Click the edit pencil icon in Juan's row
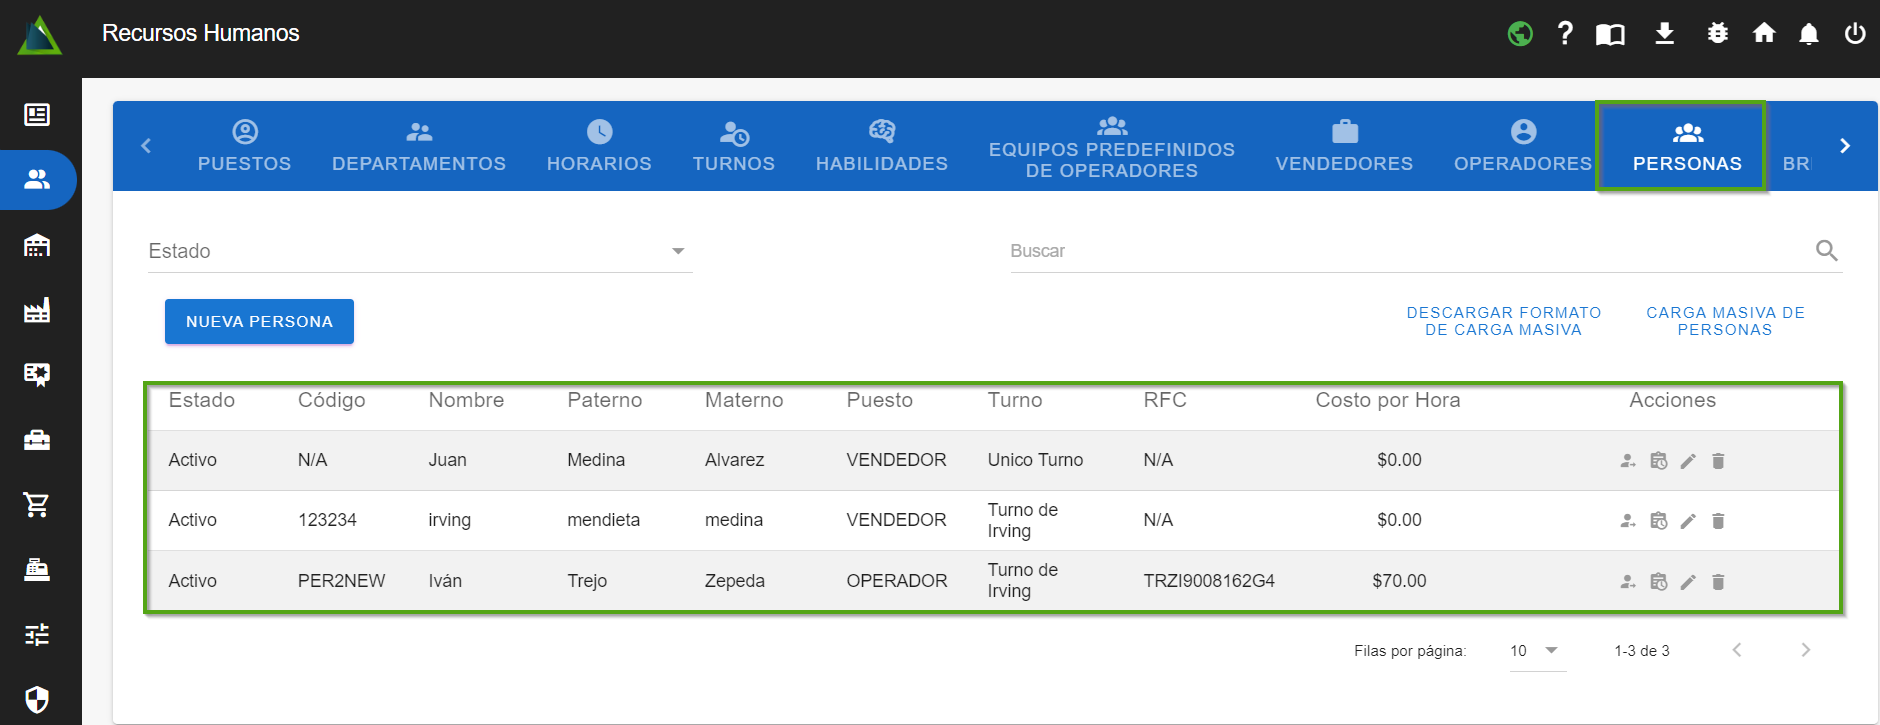1880x725 pixels. pos(1688,461)
